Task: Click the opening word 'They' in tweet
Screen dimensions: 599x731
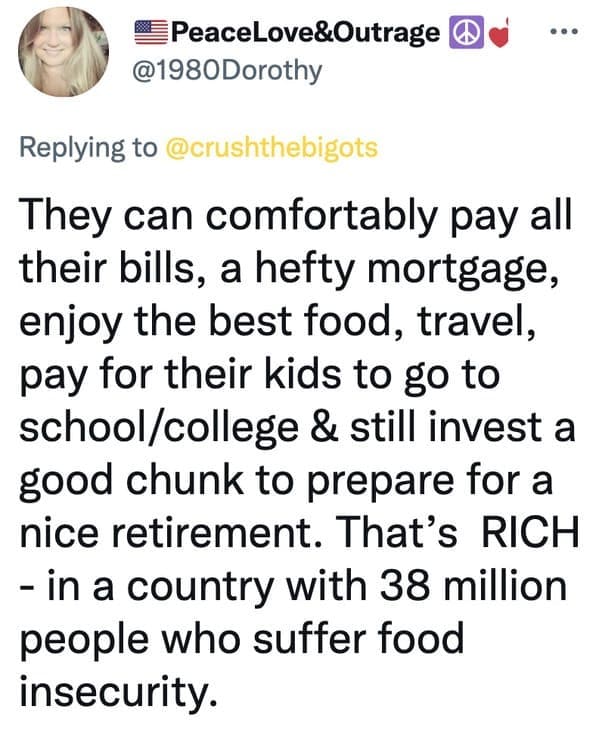Action: [65, 216]
